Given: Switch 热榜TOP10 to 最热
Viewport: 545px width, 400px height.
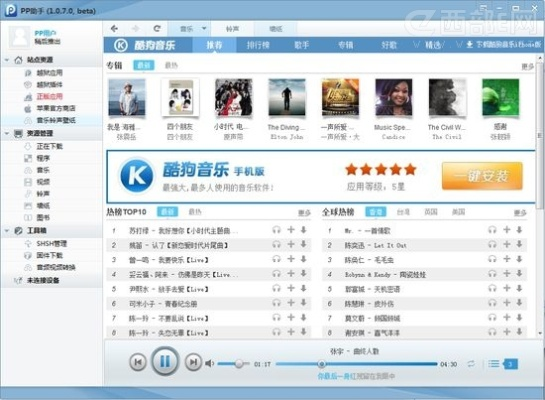Looking at the screenshot, I should coord(195,212).
